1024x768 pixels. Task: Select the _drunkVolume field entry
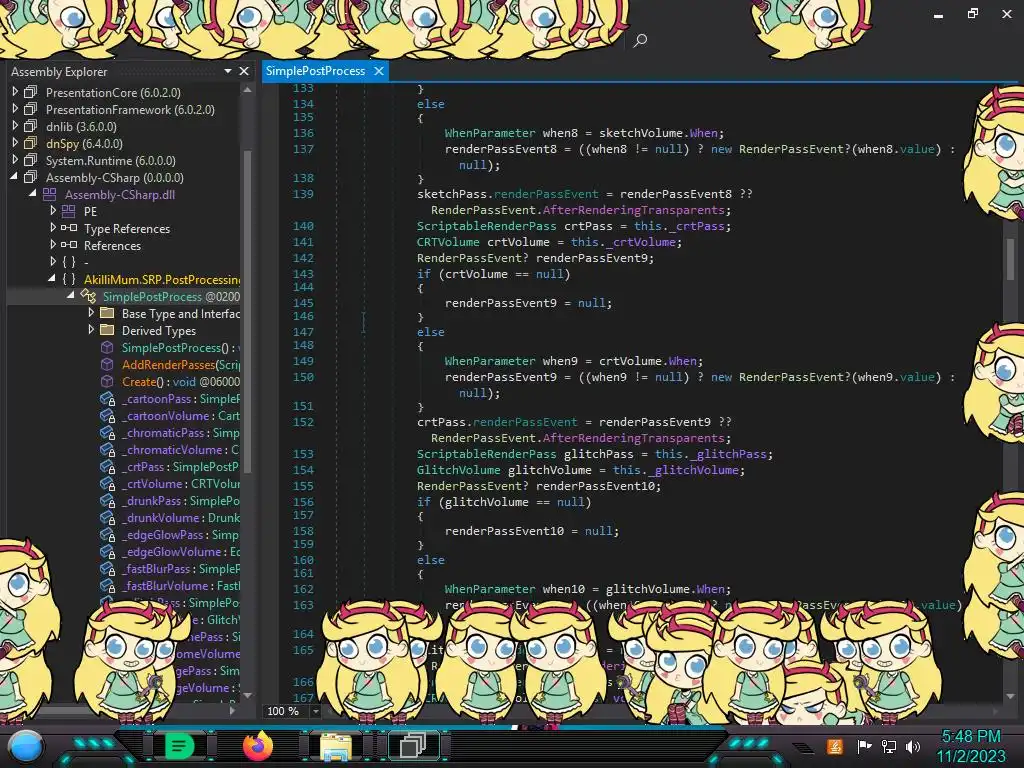(x=180, y=517)
